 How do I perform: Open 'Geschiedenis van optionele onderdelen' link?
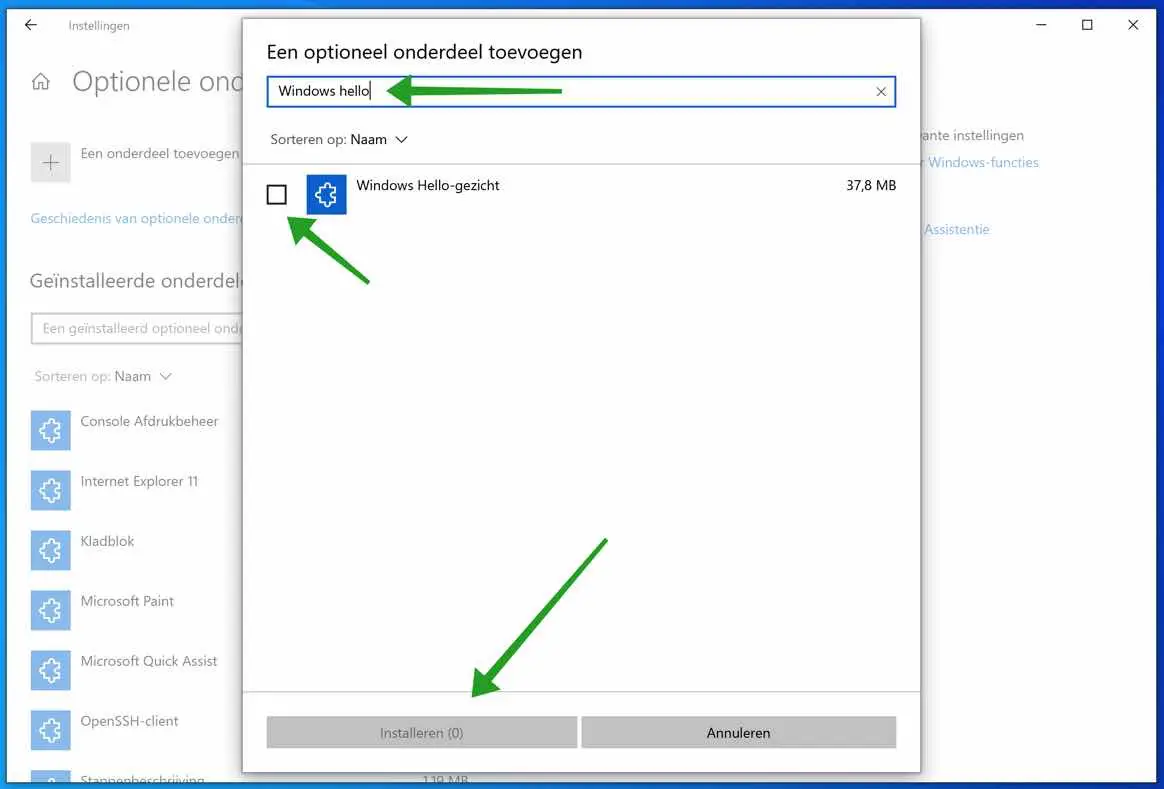tap(137, 218)
